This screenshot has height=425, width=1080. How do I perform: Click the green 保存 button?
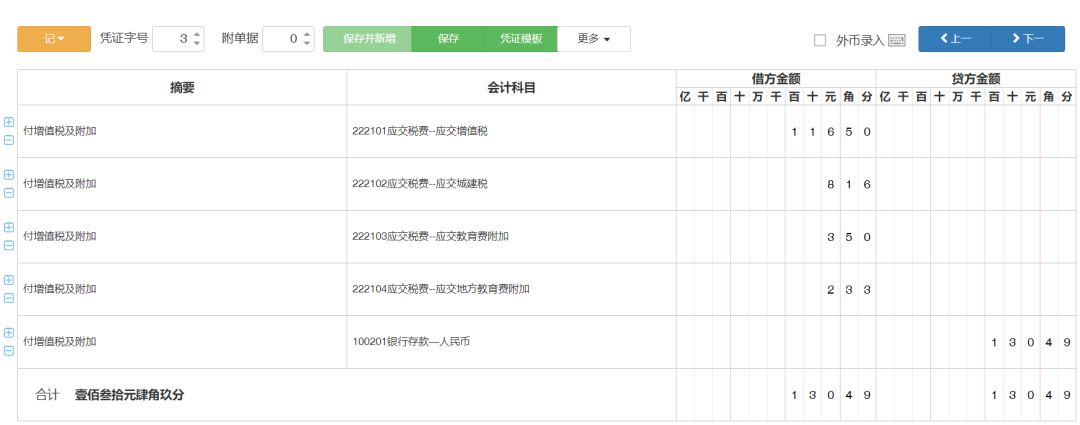click(448, 39)
